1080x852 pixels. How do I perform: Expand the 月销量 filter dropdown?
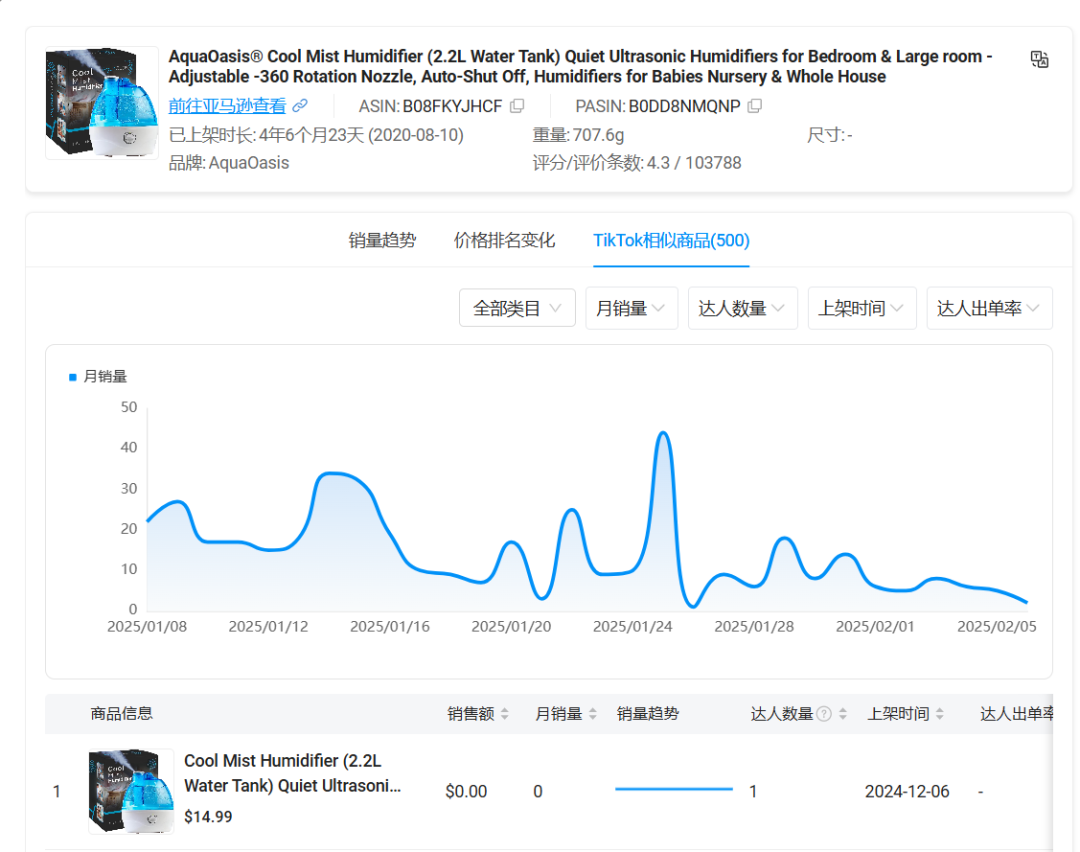(631, 308)
